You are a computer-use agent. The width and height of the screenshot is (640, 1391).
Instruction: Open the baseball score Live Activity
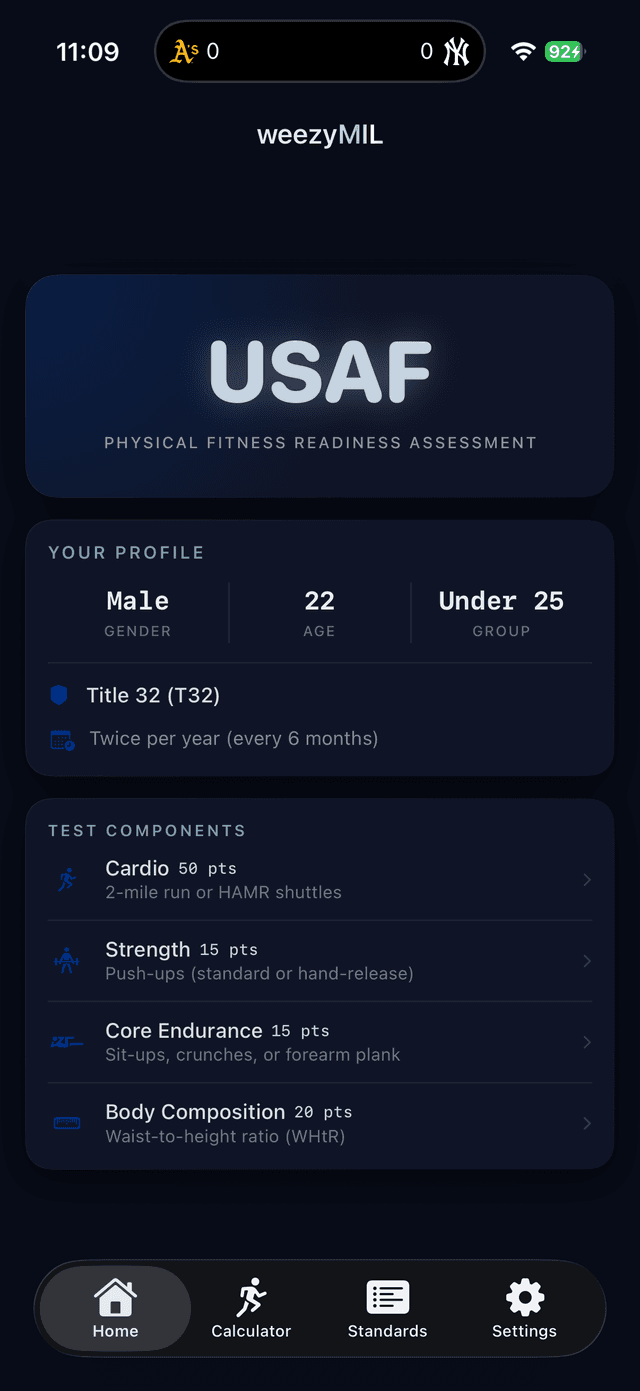click(320, 52)
